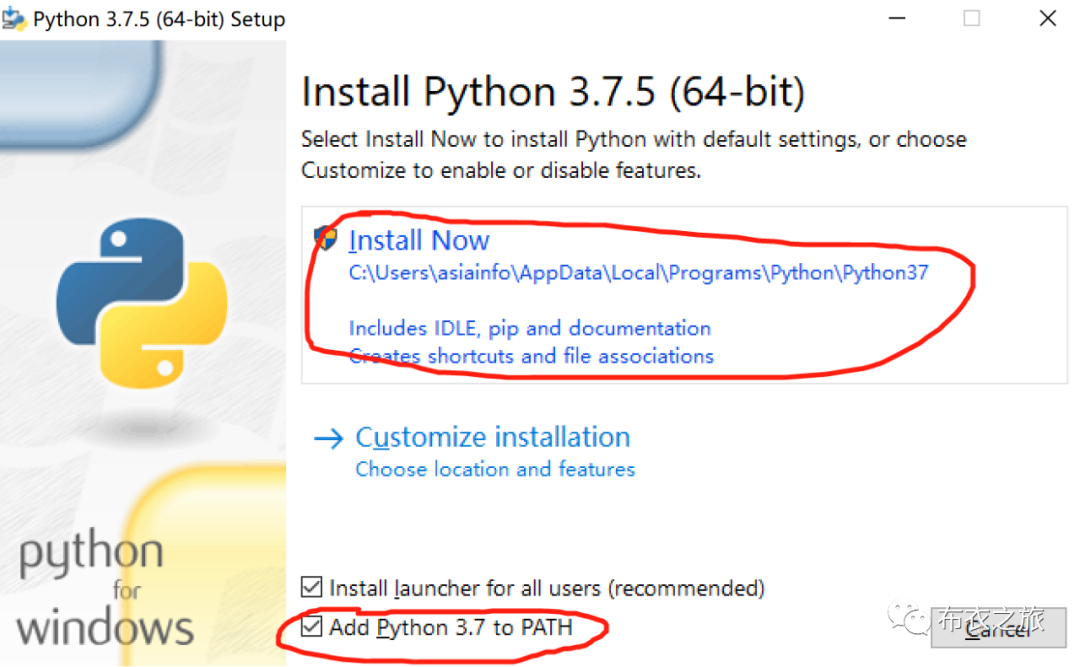Select "Choose location and features" subtitle

(x=495, y=469)
